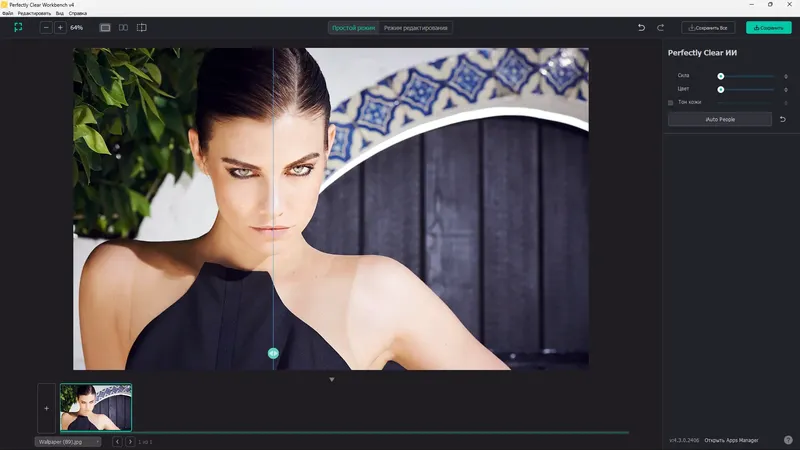
Task: Go to previous image with left arrow
Action: coord(117,442)
